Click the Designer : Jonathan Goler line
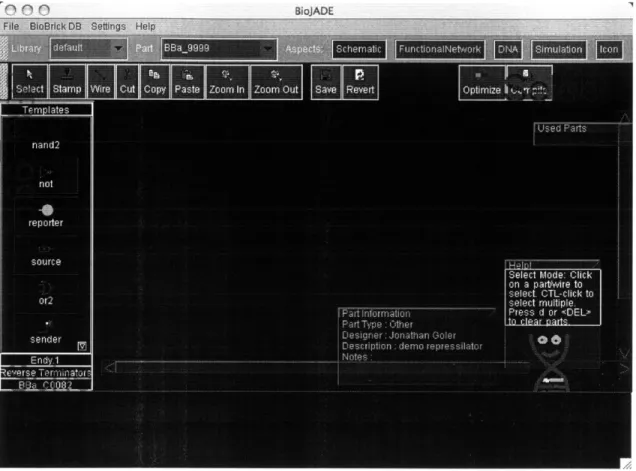Image resolution: width=636 pixels, height=471 pixels. pyautogui.click(x=399, y=336)
